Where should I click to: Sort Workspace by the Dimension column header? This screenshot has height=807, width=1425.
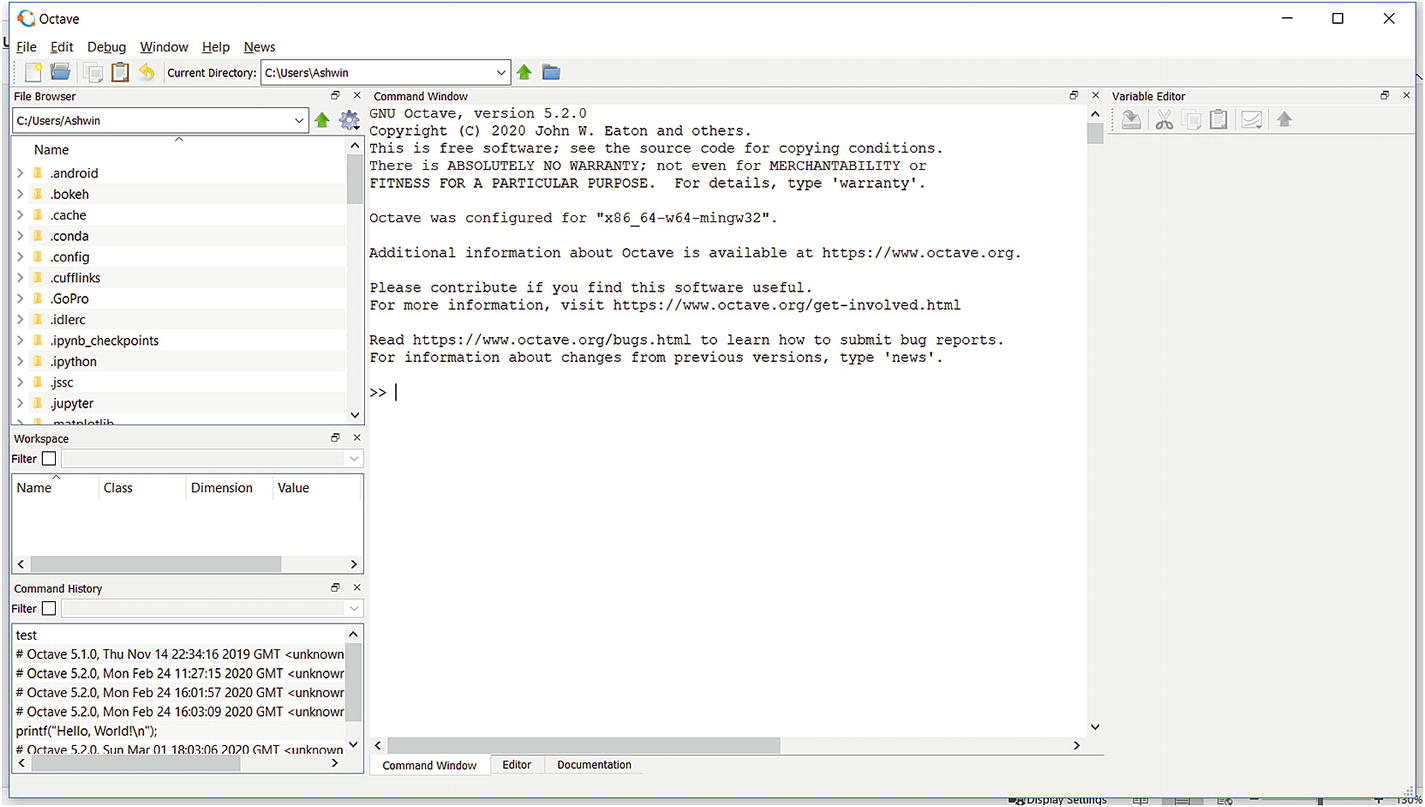(x=228, y=488)
